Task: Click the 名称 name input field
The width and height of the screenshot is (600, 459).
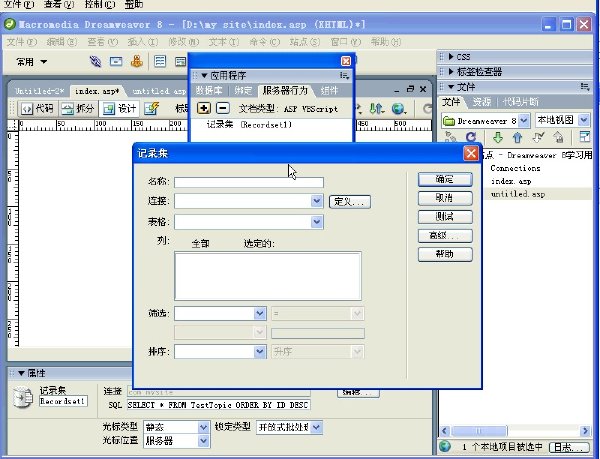Action: point(249,182)
